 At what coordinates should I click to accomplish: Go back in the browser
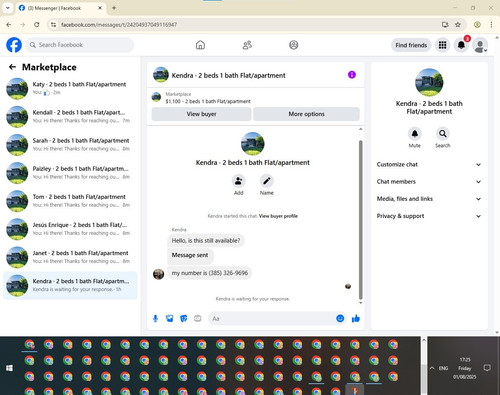click(x=9, y=25)
